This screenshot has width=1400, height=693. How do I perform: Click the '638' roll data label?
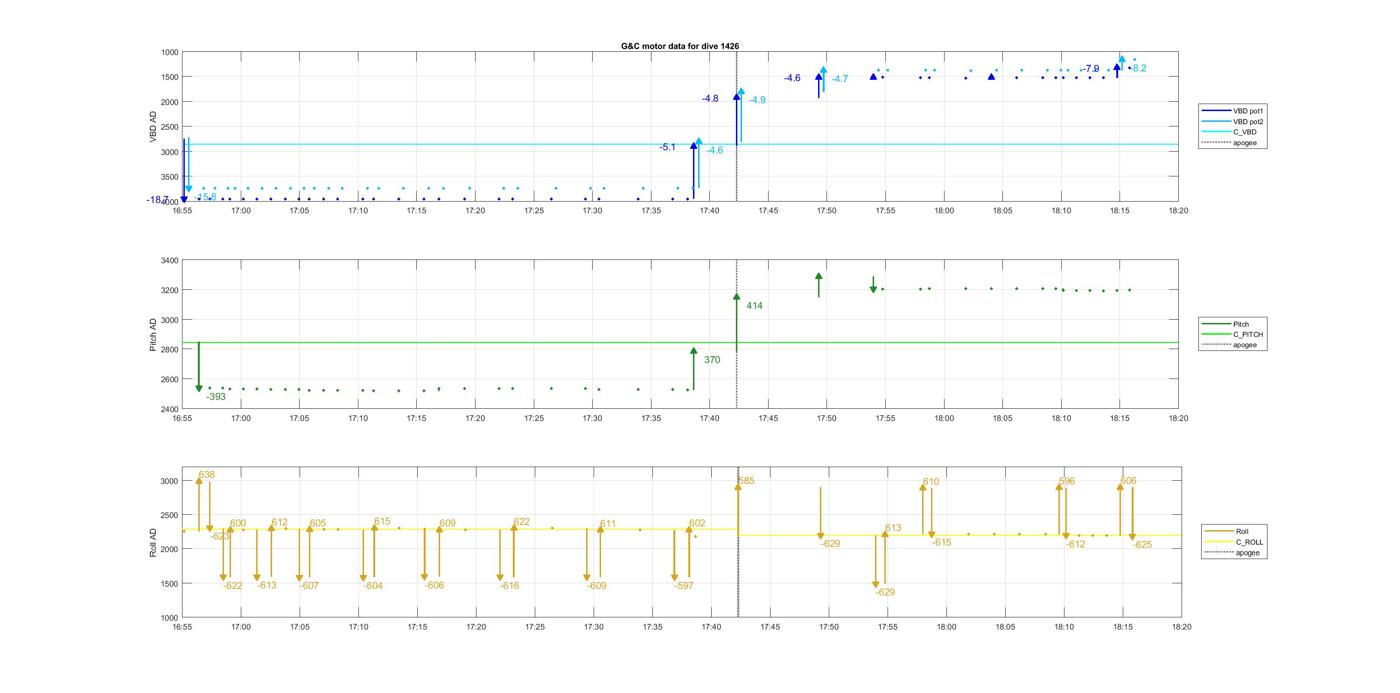(x=207, y=474)
